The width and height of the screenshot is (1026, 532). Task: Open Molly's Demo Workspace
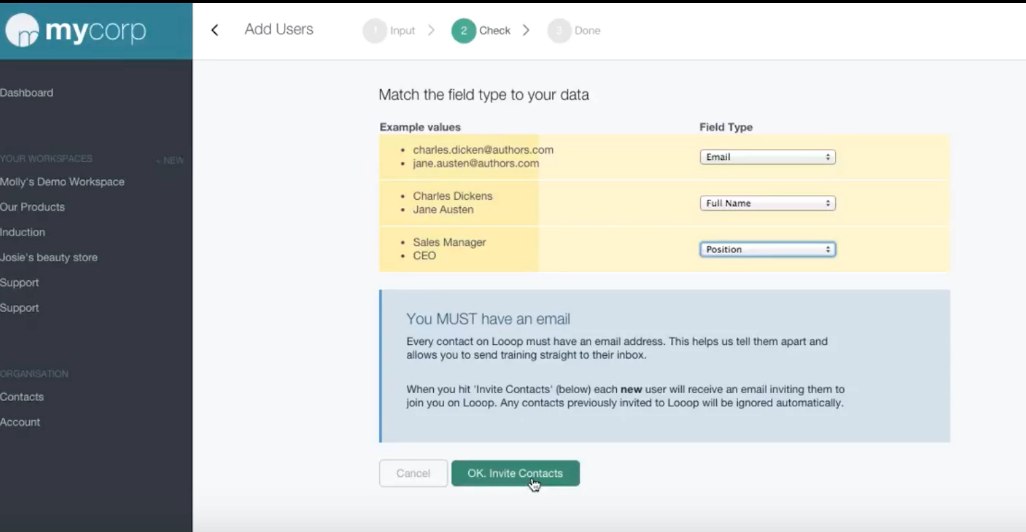tap(62, 182)
